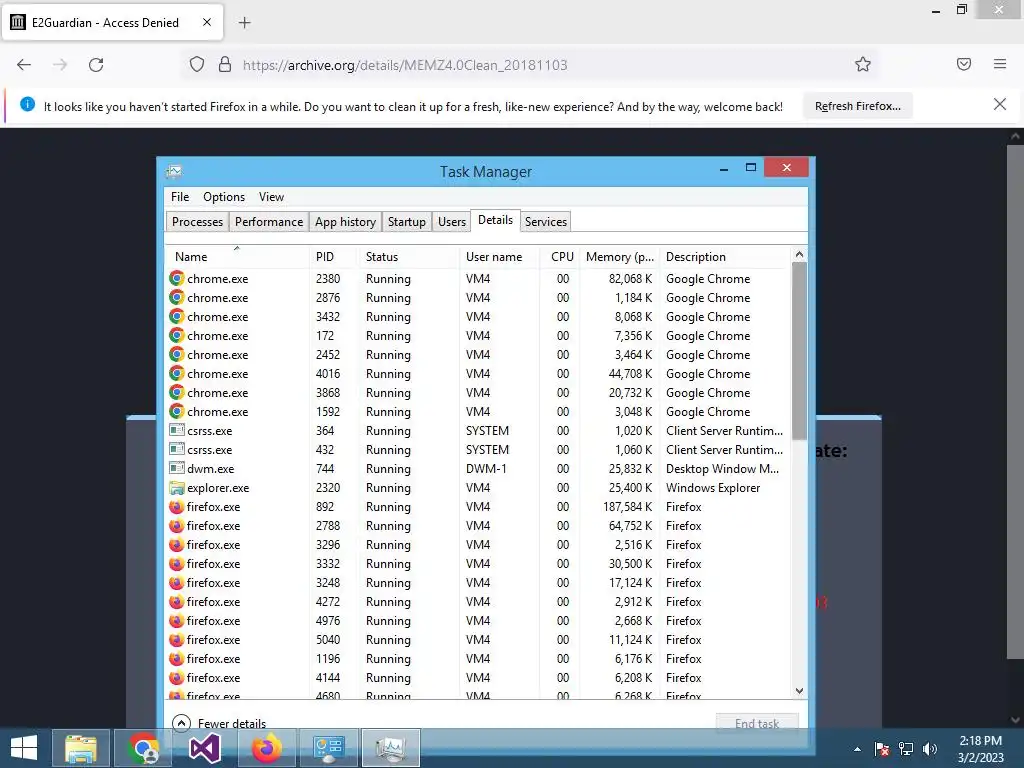Reload the current Firefox page
The image size is (1024, 768).
click(x=96, y=65)
